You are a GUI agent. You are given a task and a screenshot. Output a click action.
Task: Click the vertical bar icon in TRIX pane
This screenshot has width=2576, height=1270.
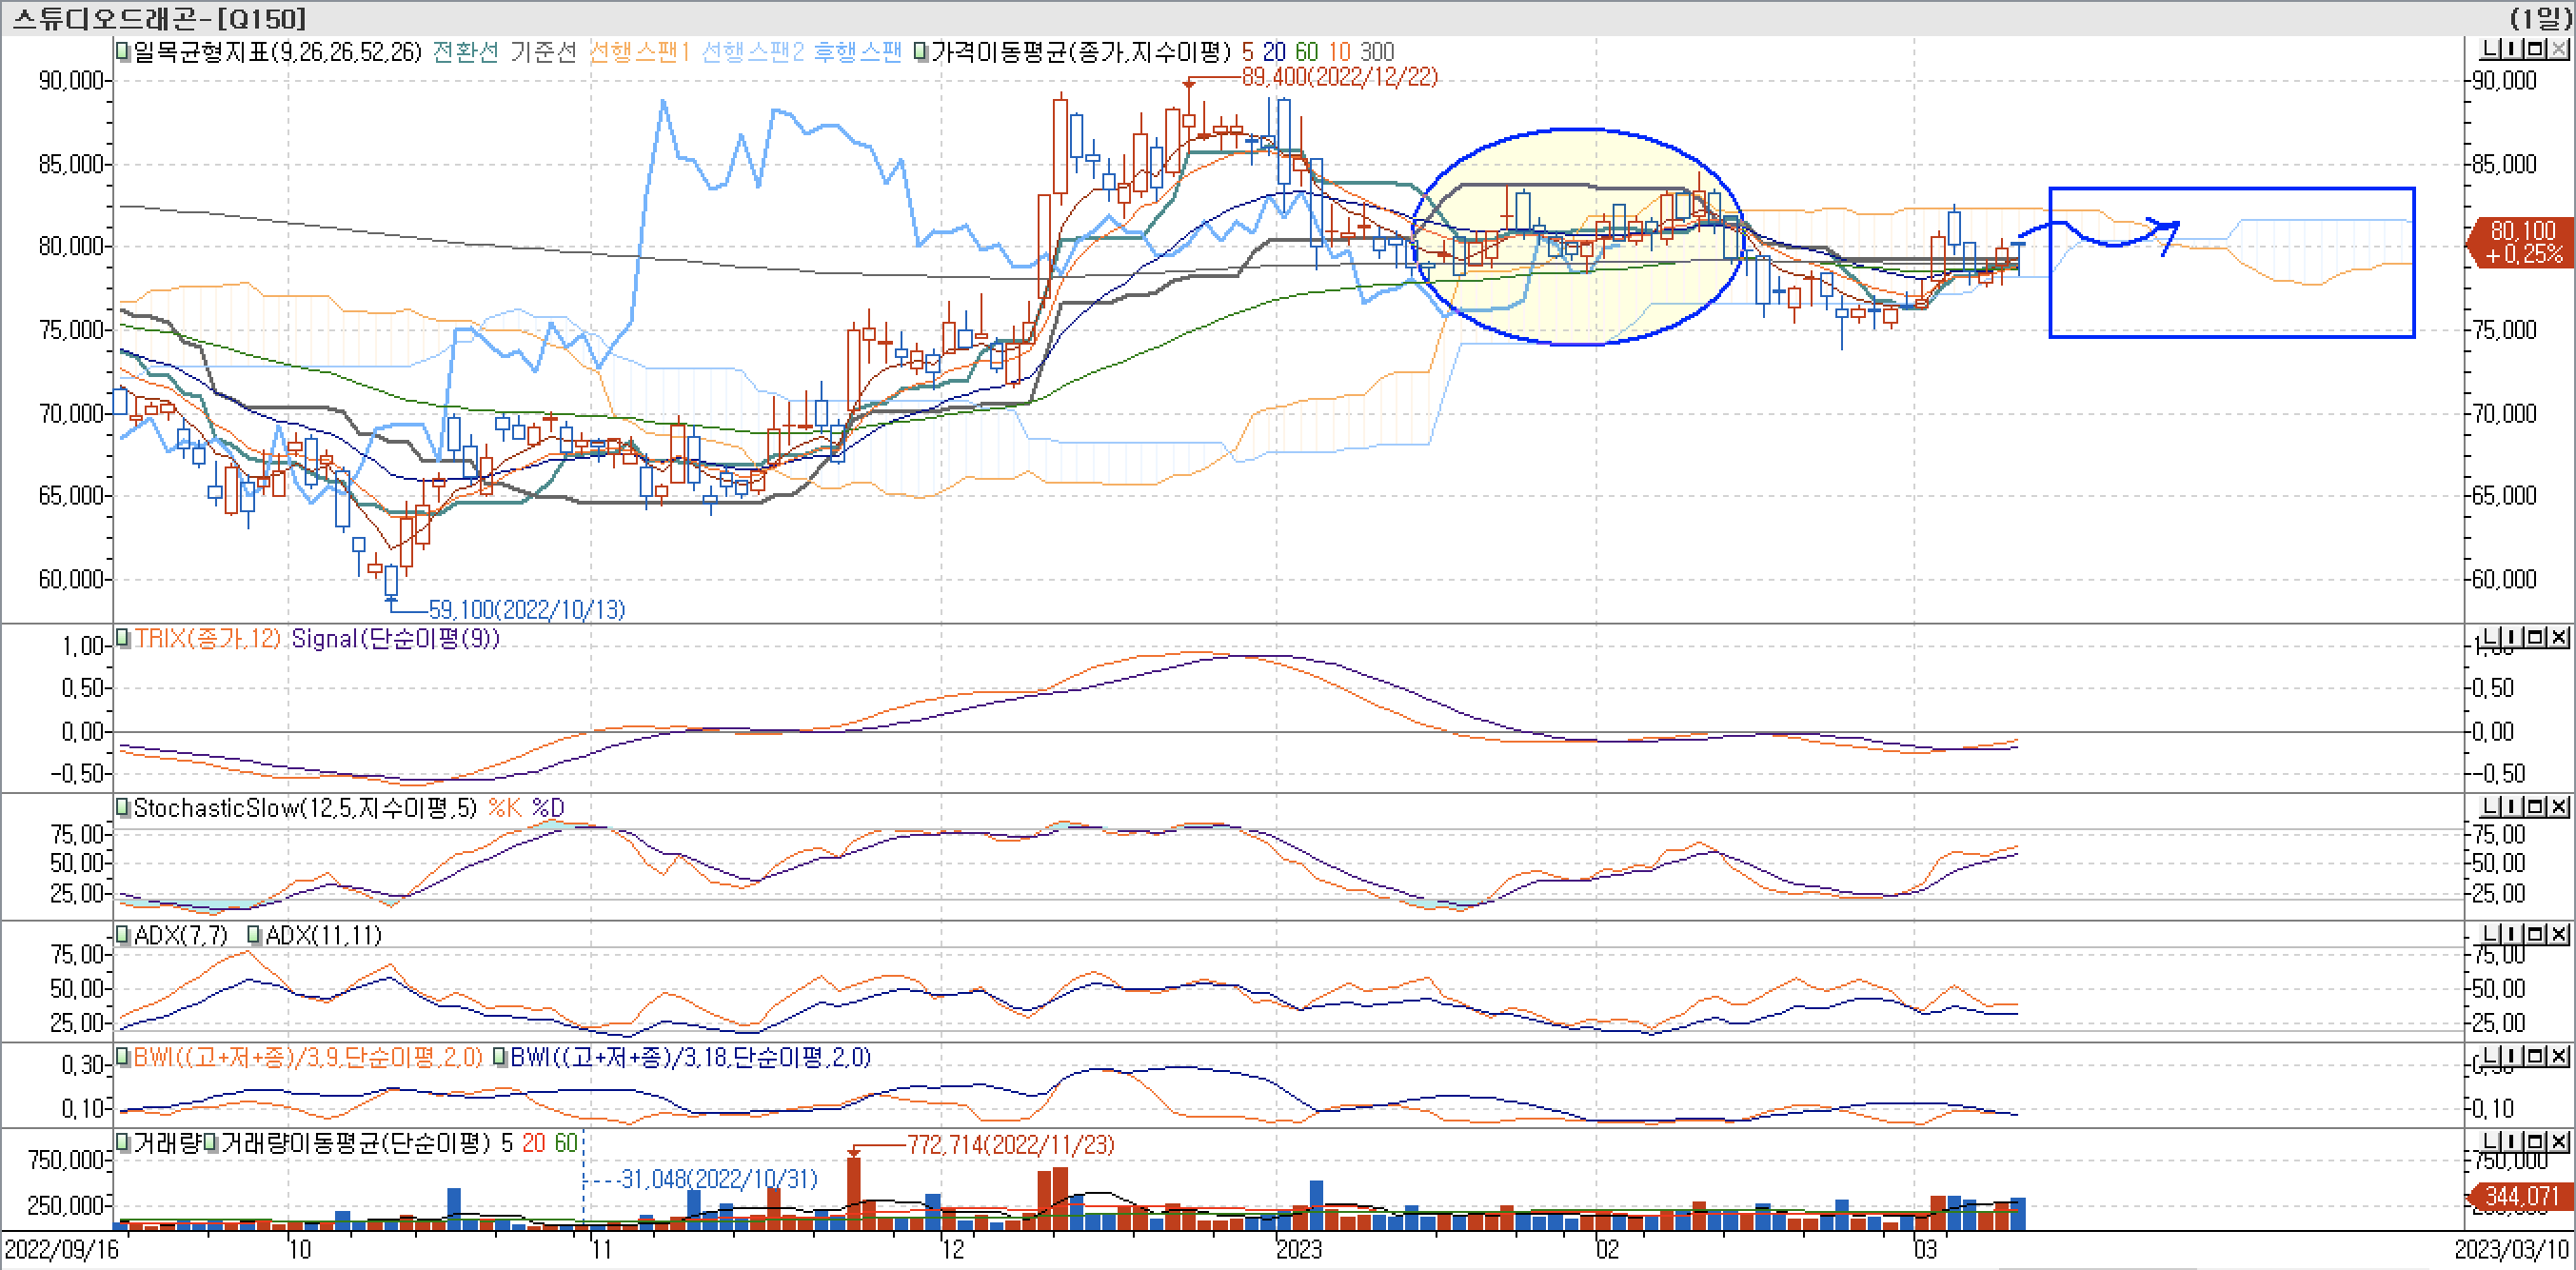[x=2512, y=637]
